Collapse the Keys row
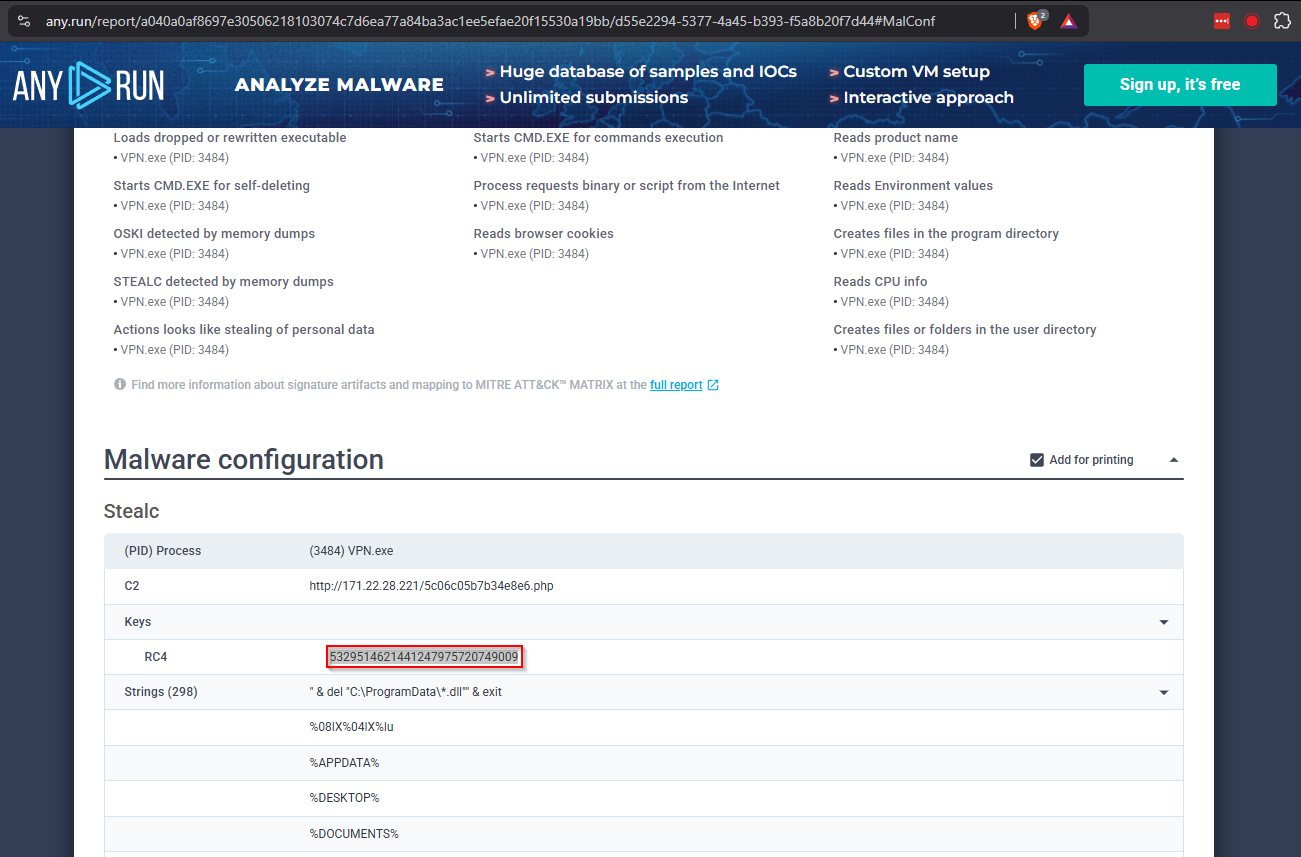 coord(1163,622)
